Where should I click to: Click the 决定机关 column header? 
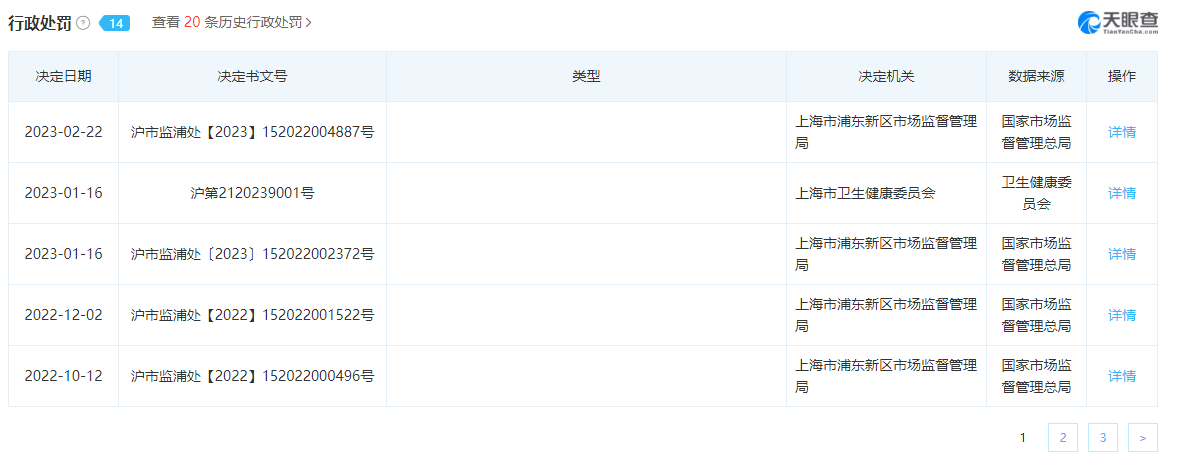coord(886,77)
